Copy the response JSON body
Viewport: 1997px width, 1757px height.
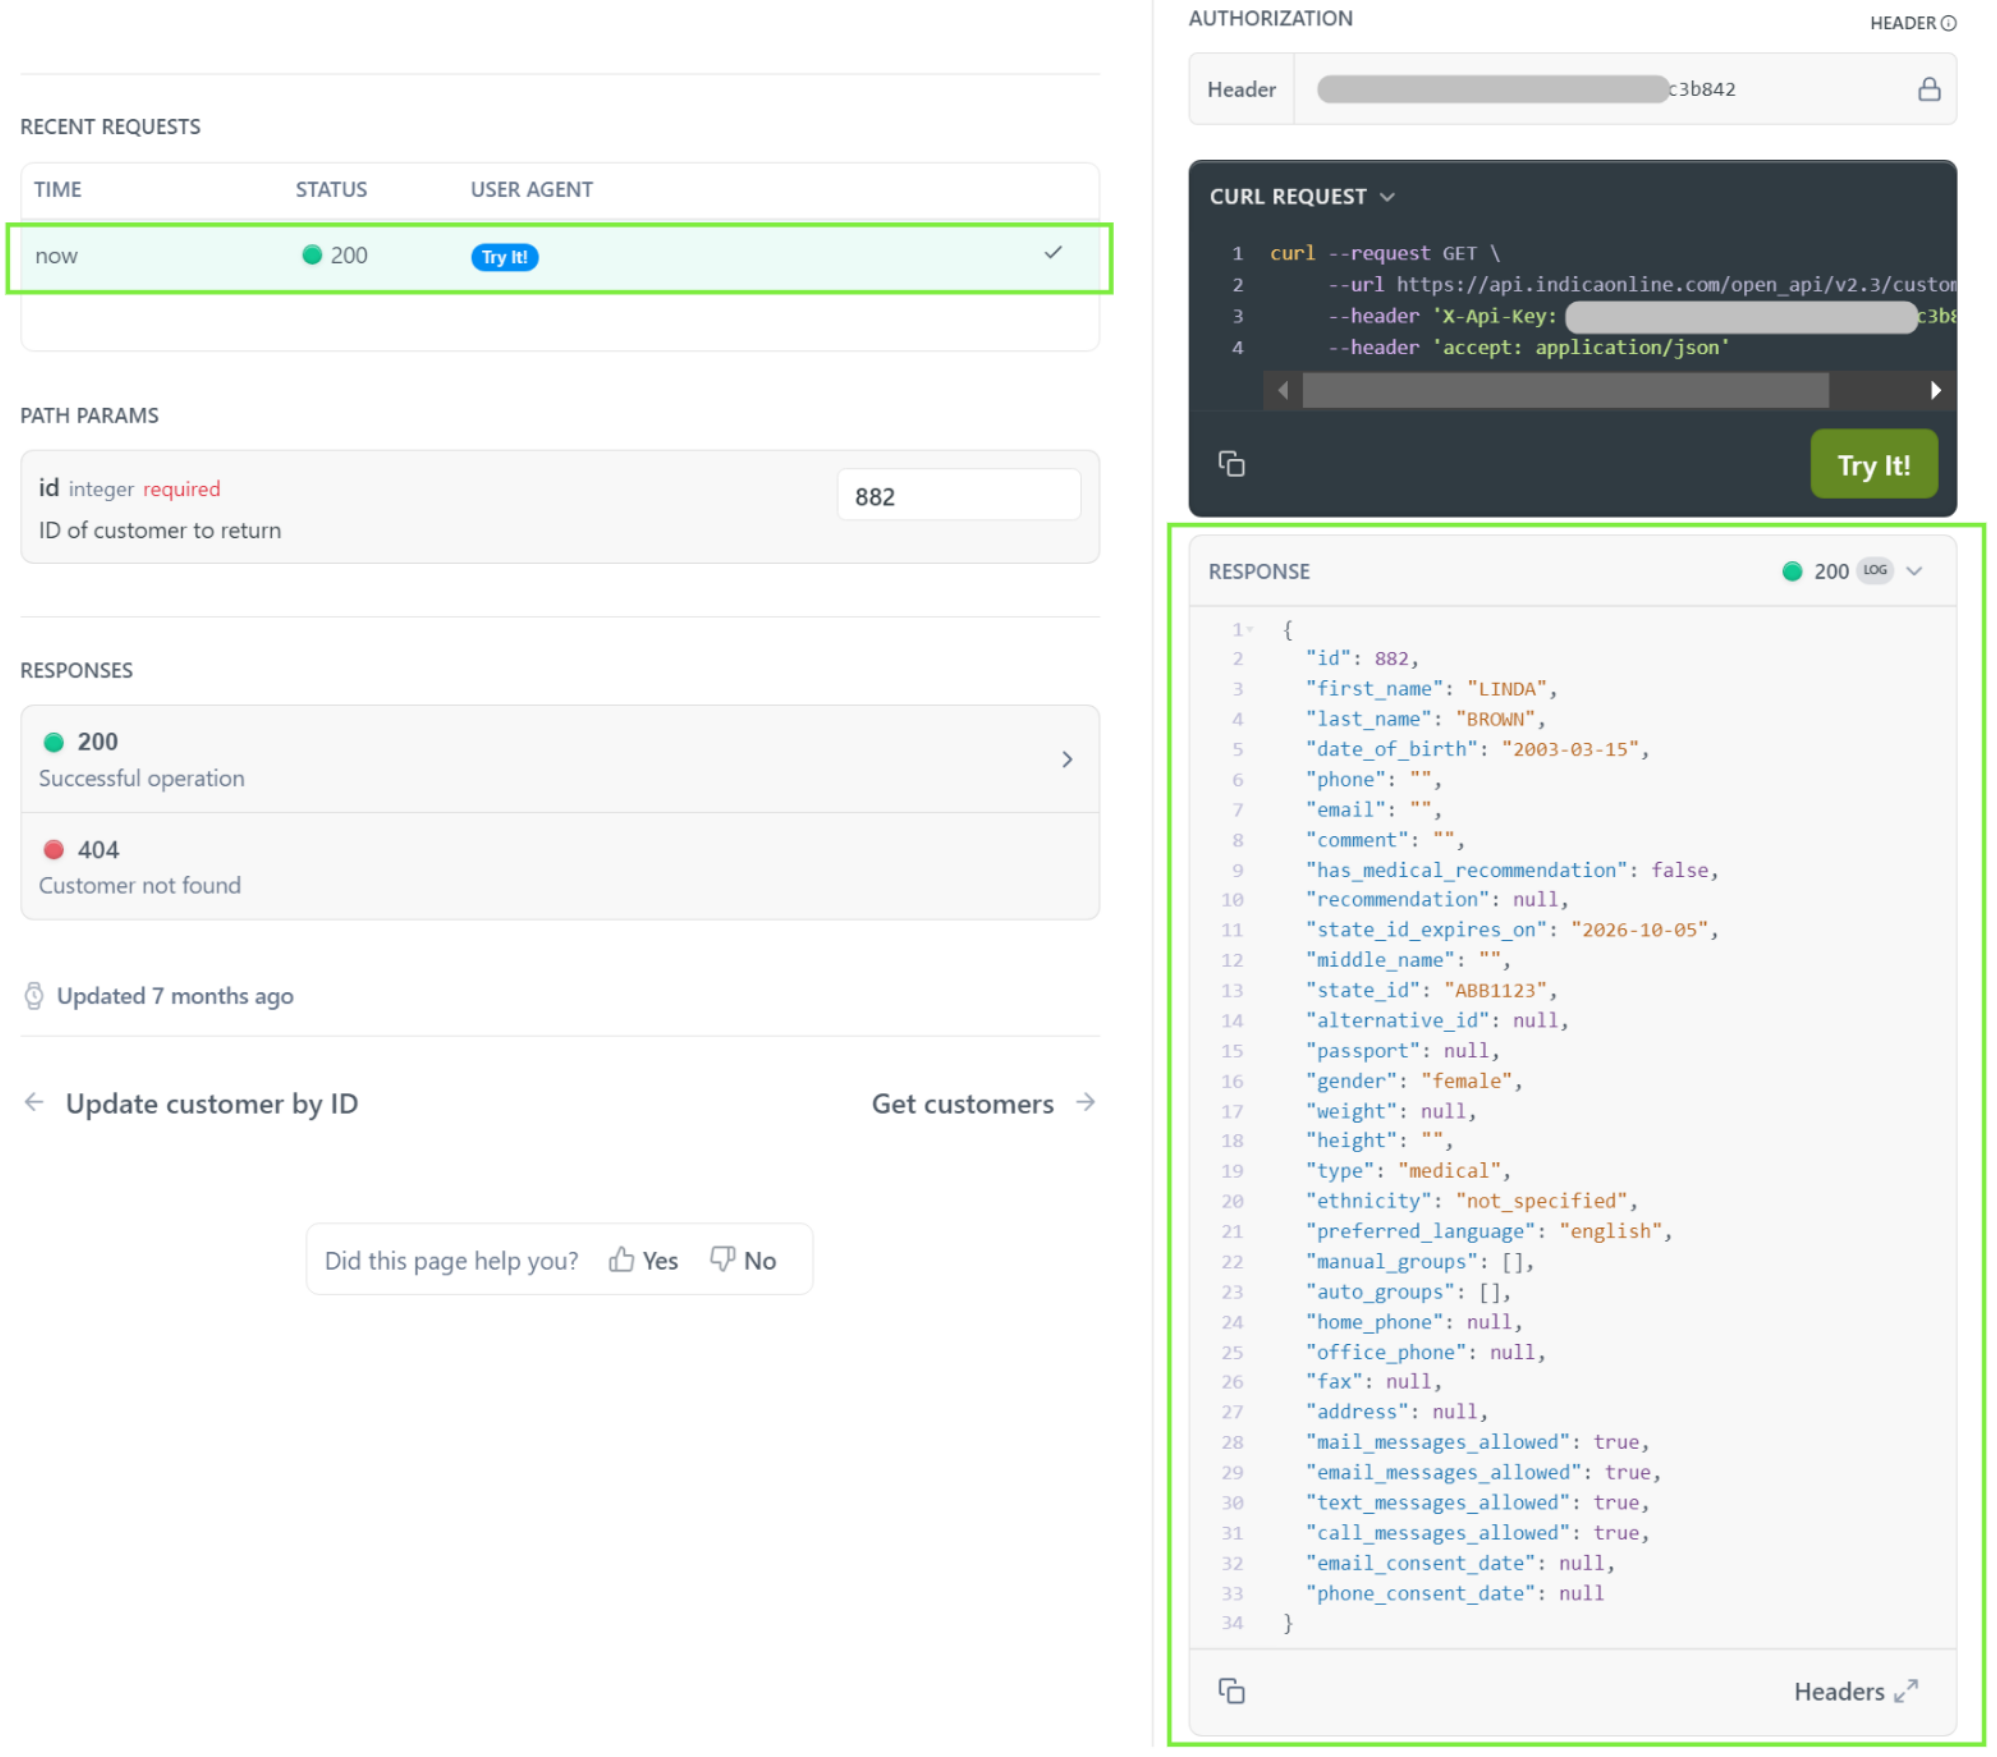(1230, 1690)
